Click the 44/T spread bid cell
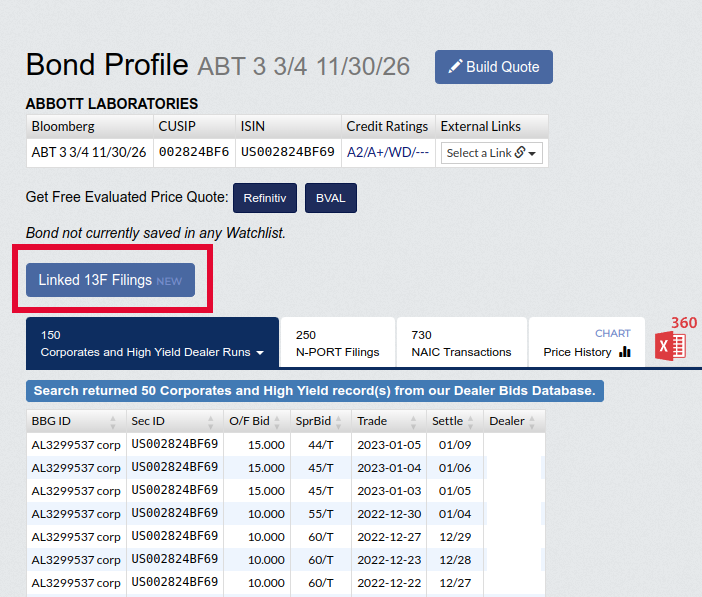Screen dimensions: 702x597 (321, 445)
